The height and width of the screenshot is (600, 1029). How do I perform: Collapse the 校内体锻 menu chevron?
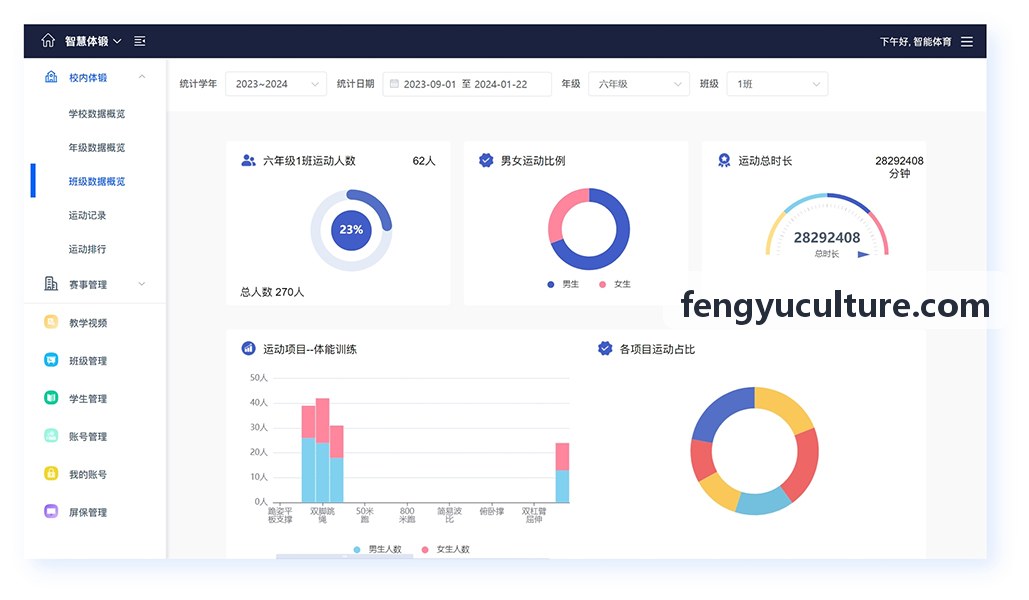point(142,77)
